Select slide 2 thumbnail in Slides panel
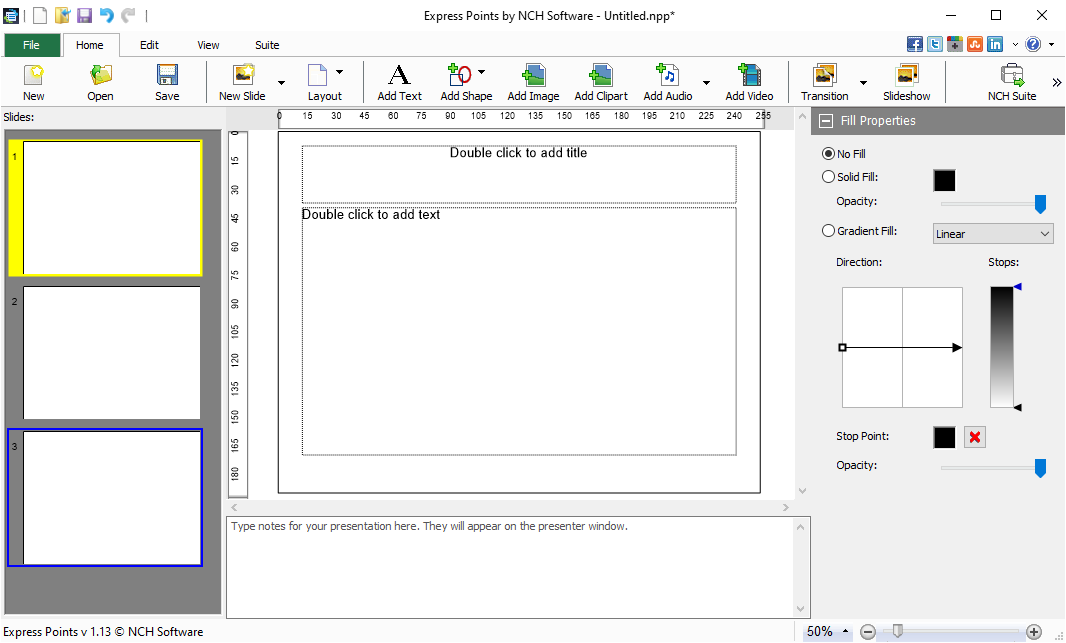Viewport: 1066px width, 643px height. [111, 352]
